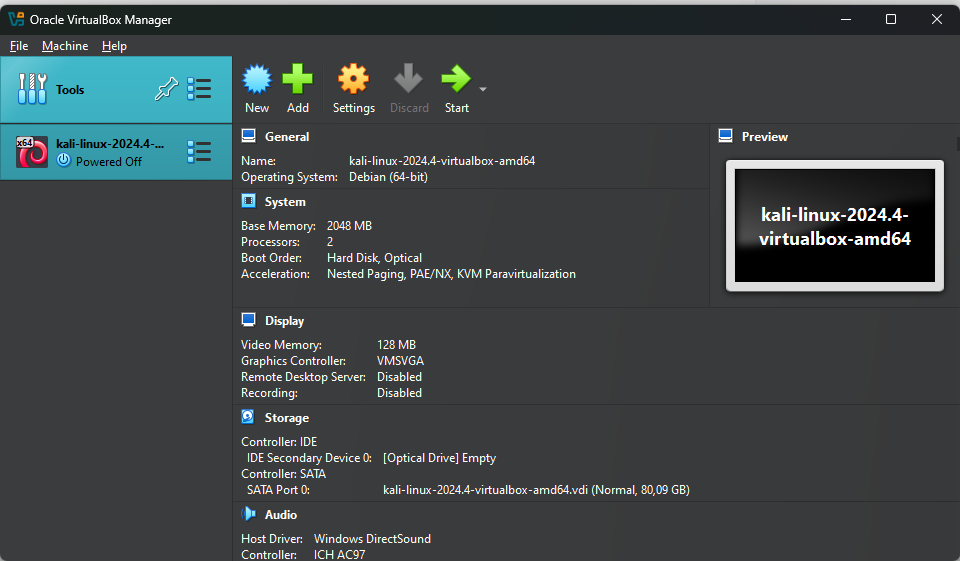This screenshot has height=561, width=960.
Task: Open the kali-linux machine list menu icon
Action: click(x=199, y=151)
